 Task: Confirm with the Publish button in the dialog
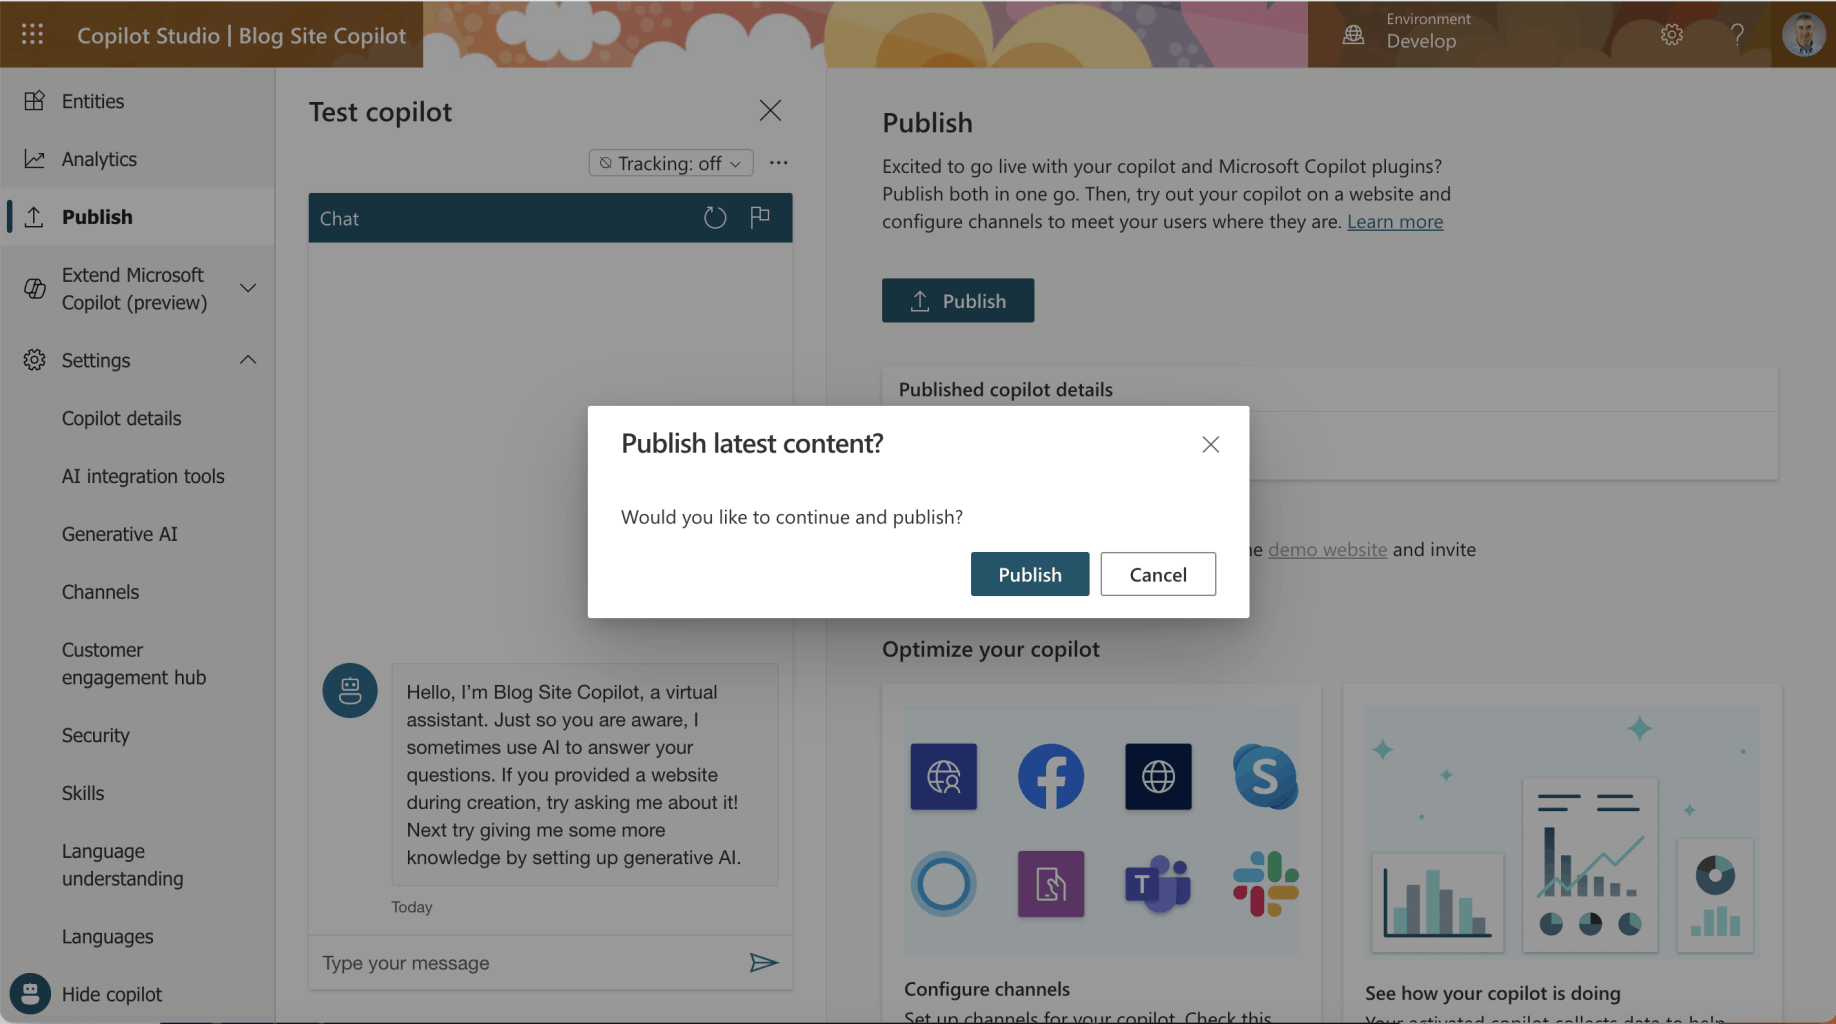pos(1029,574)
